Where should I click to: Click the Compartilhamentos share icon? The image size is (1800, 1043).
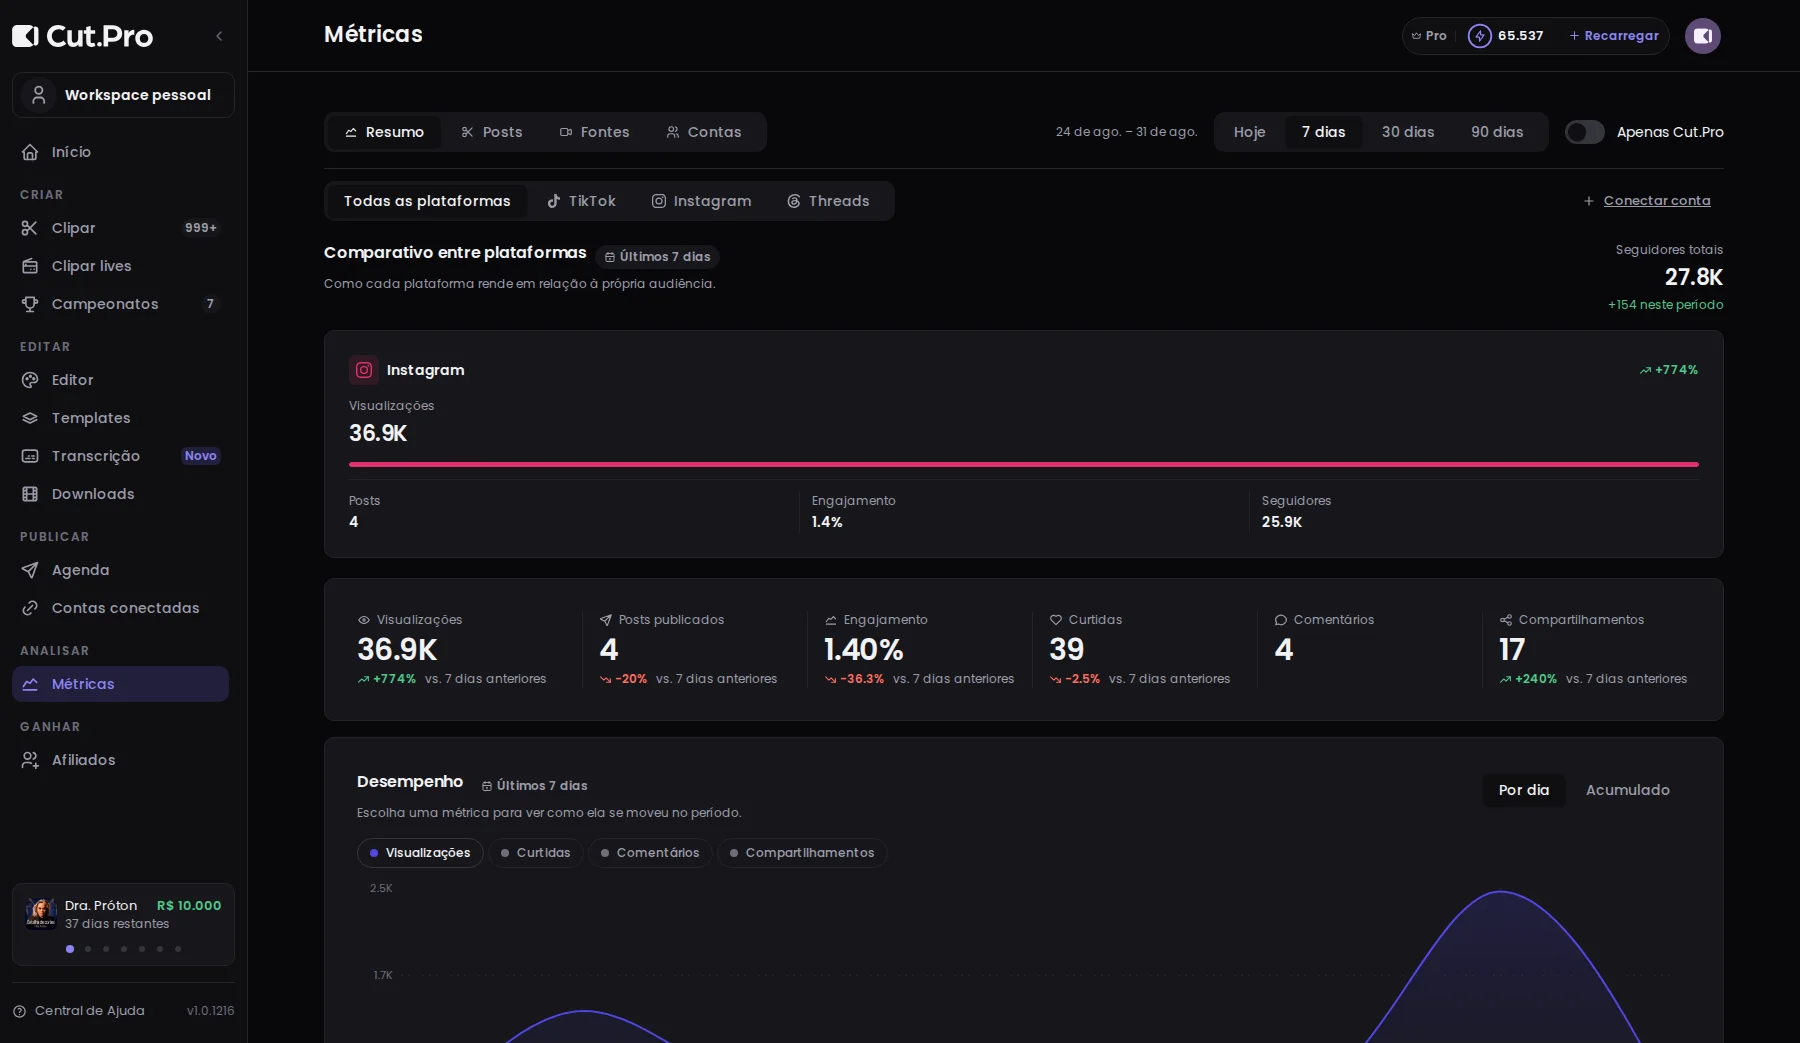point(1506,620)
